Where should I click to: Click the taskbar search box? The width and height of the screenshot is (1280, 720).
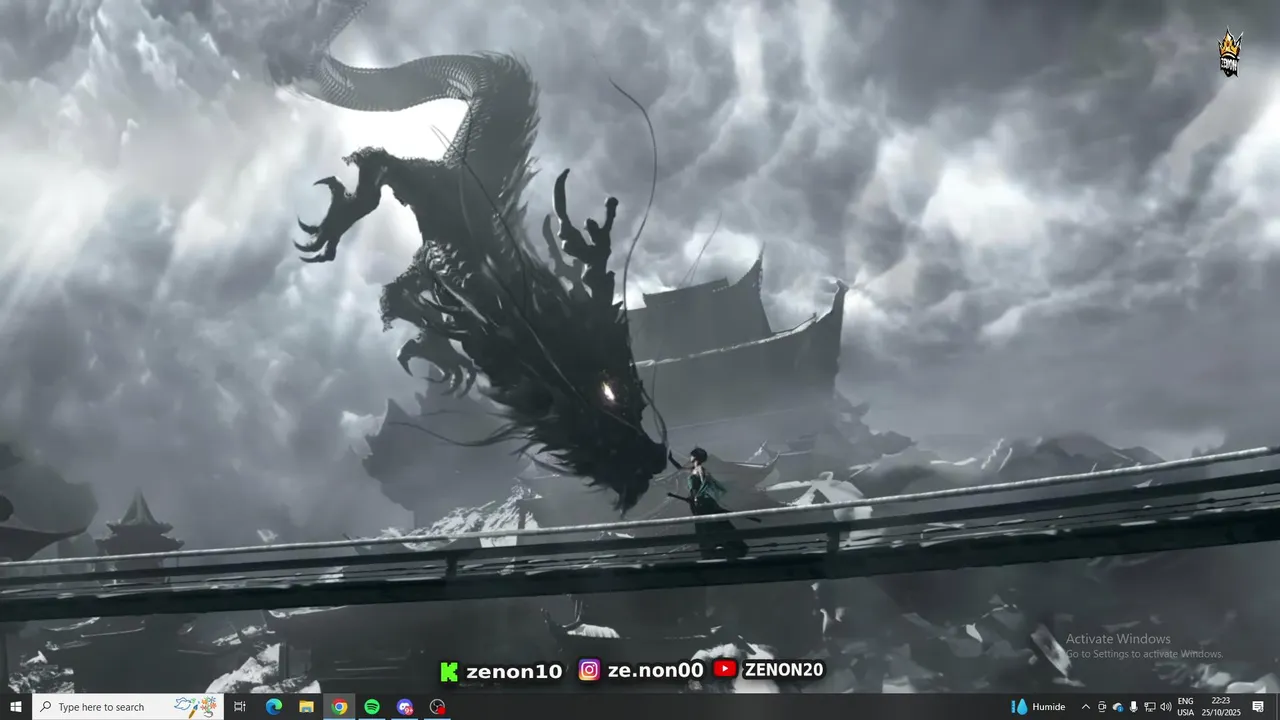point(128,707)
